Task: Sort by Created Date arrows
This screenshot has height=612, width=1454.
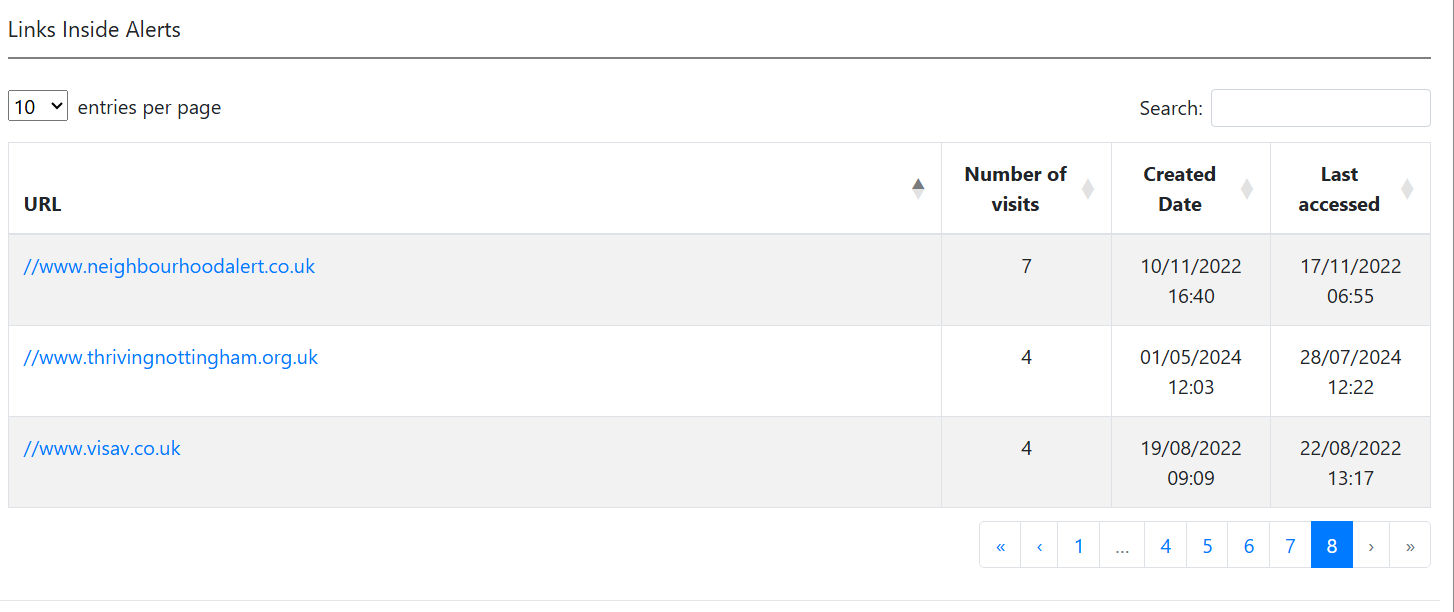Action: (1247, 188)
